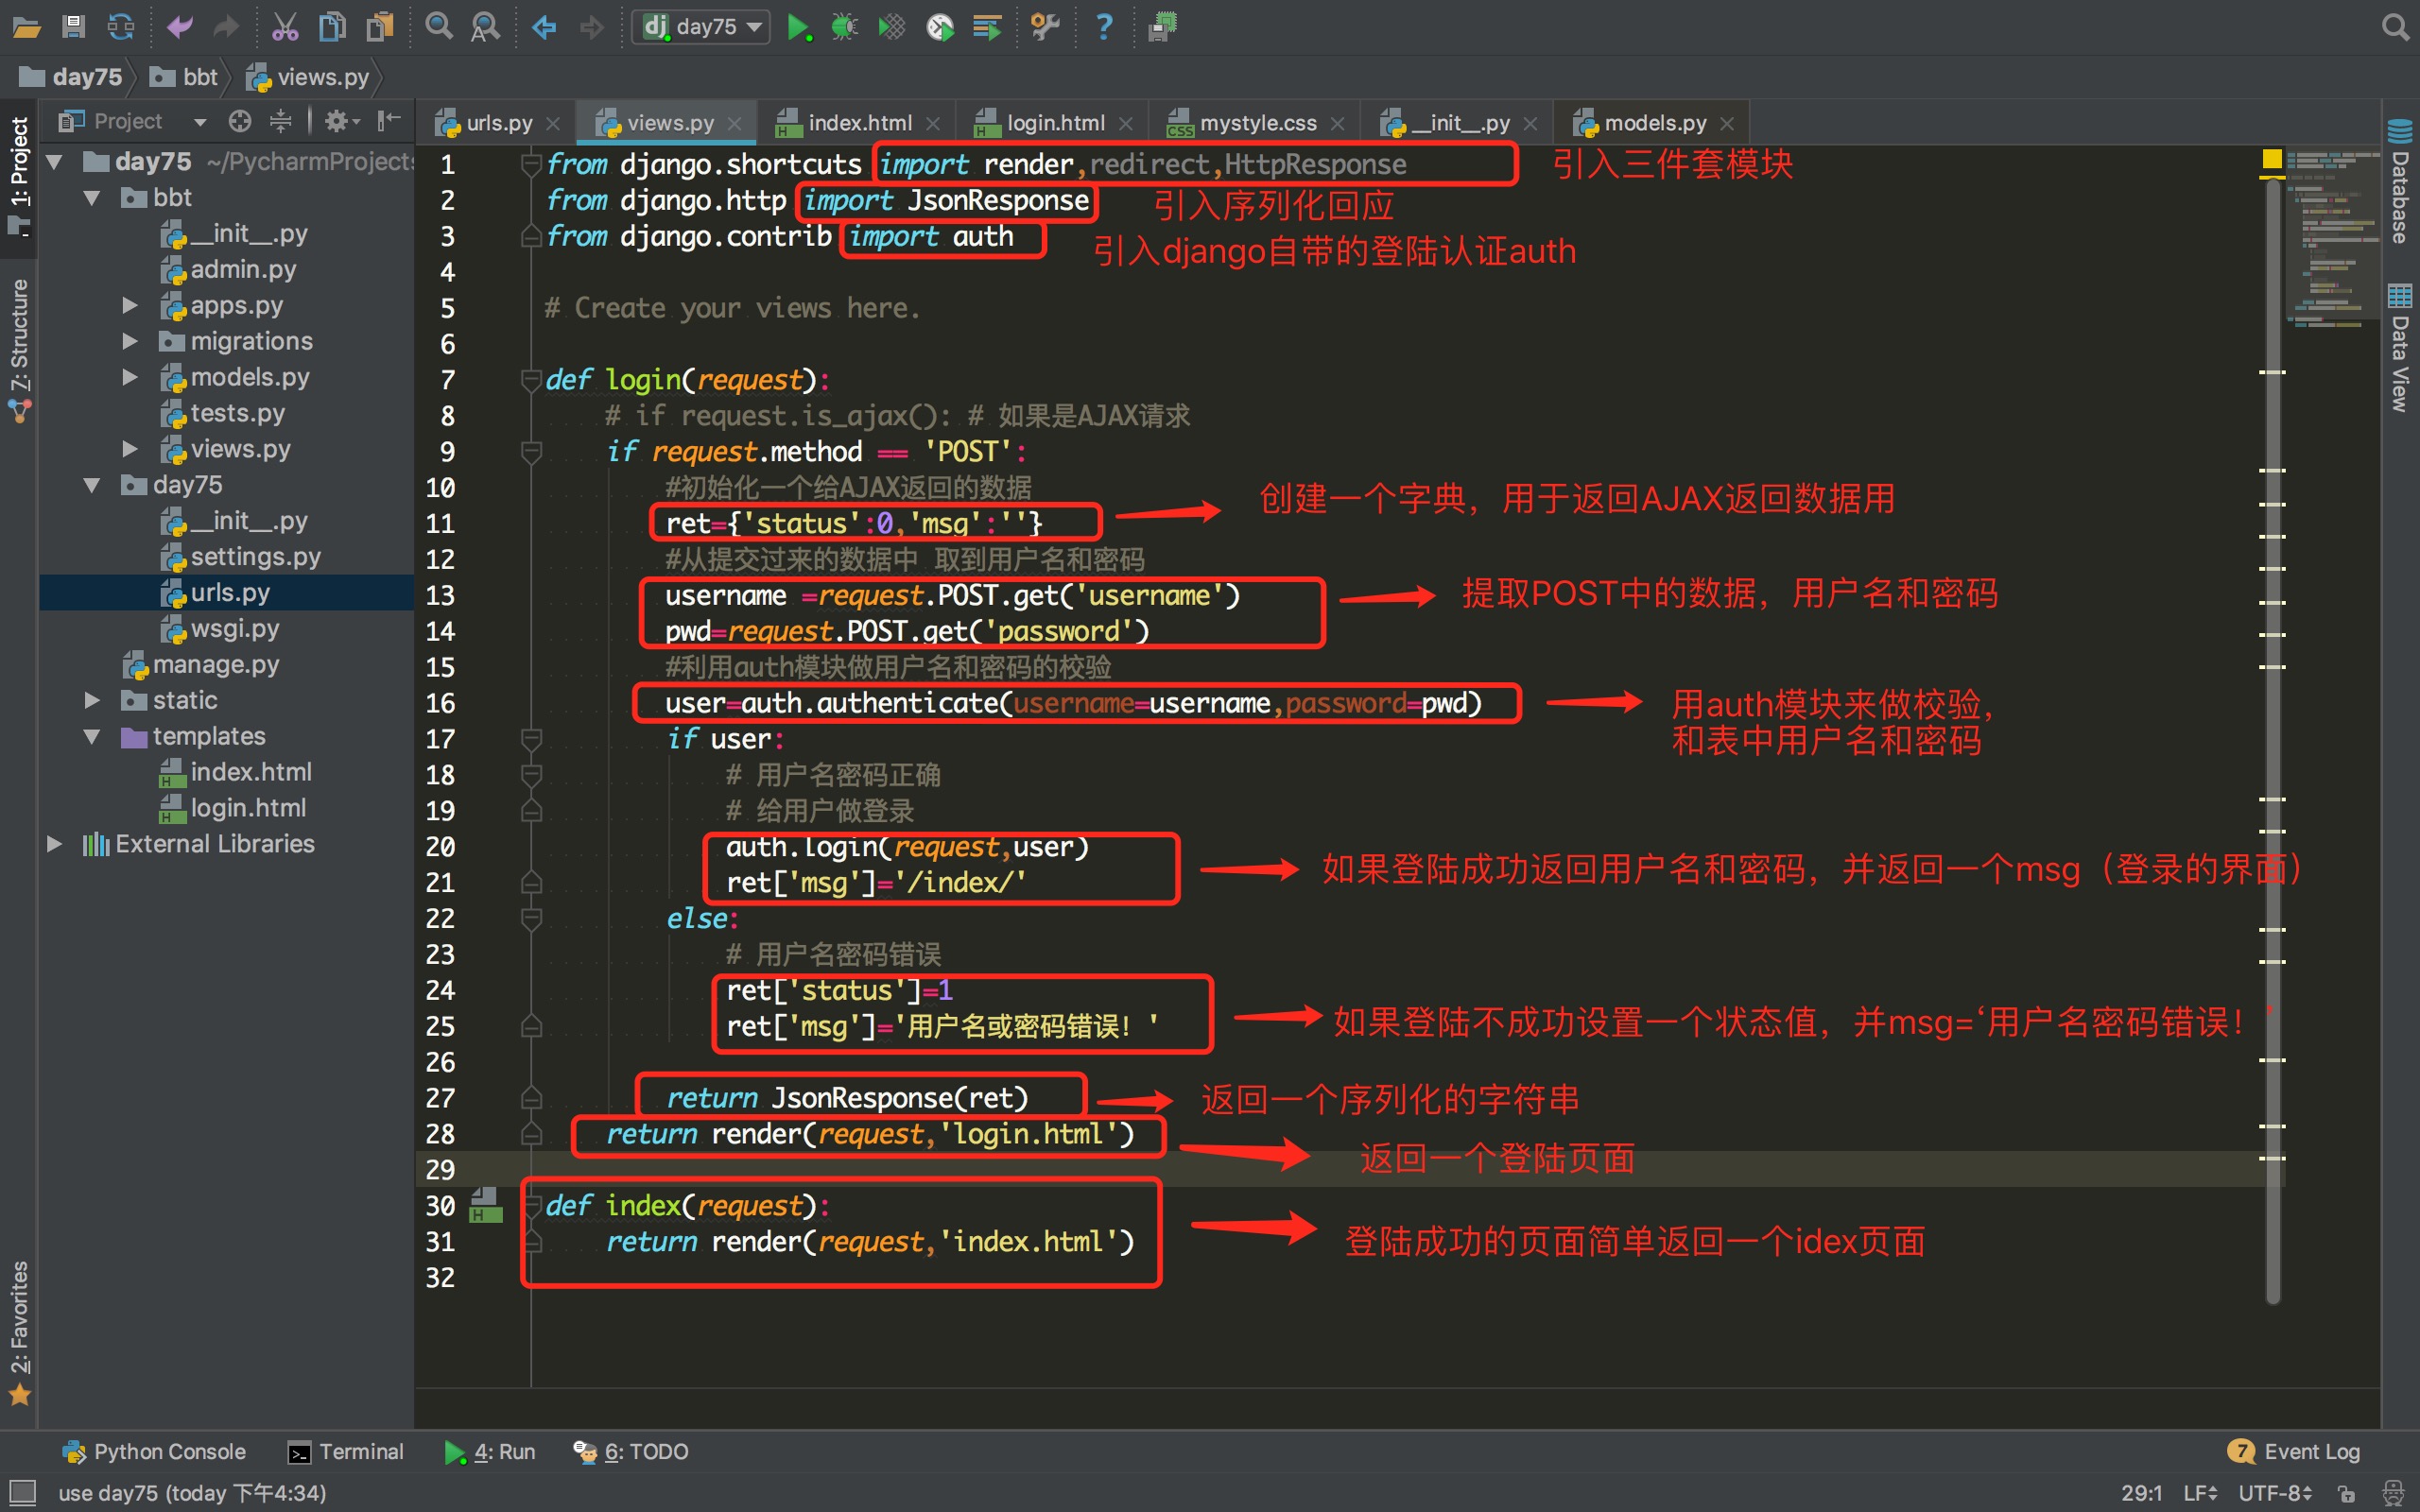Open the Terminal tool window
This screenshot has height=1512, width=2420.
(346, 1451)
